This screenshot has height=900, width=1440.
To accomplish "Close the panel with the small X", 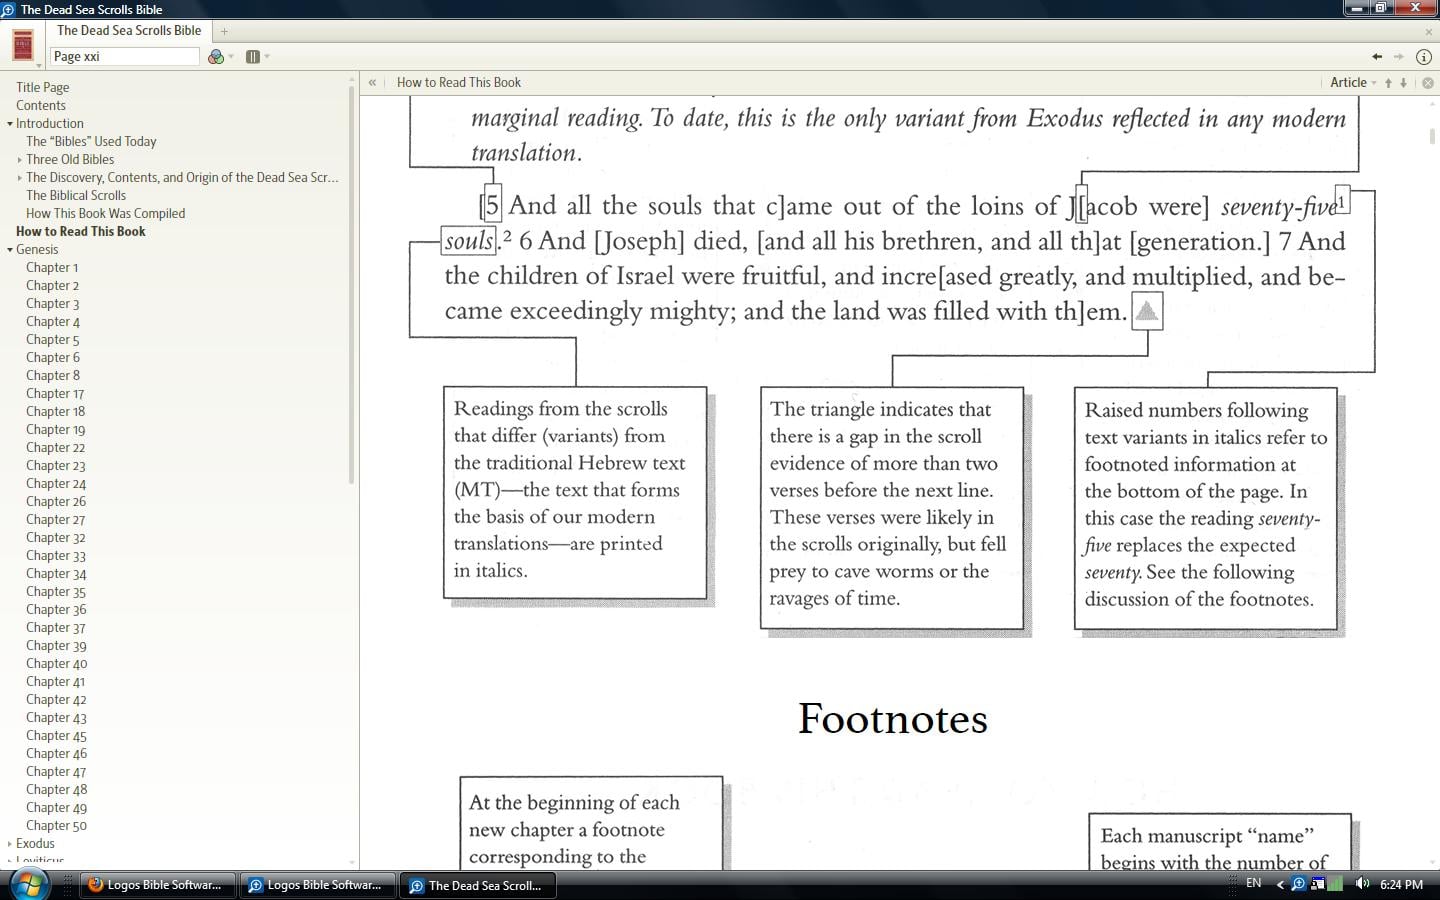I will [x=1429, y=32].
